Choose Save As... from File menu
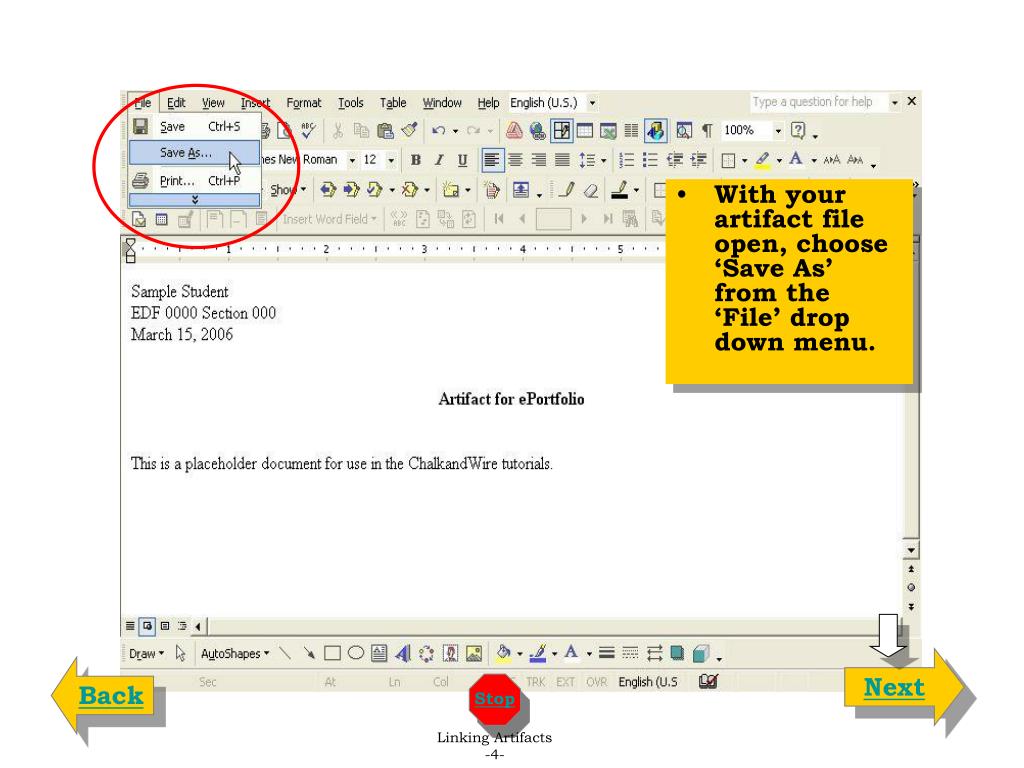The height and width of the screenshot is (768, 1024). click(x=195, y=153)
